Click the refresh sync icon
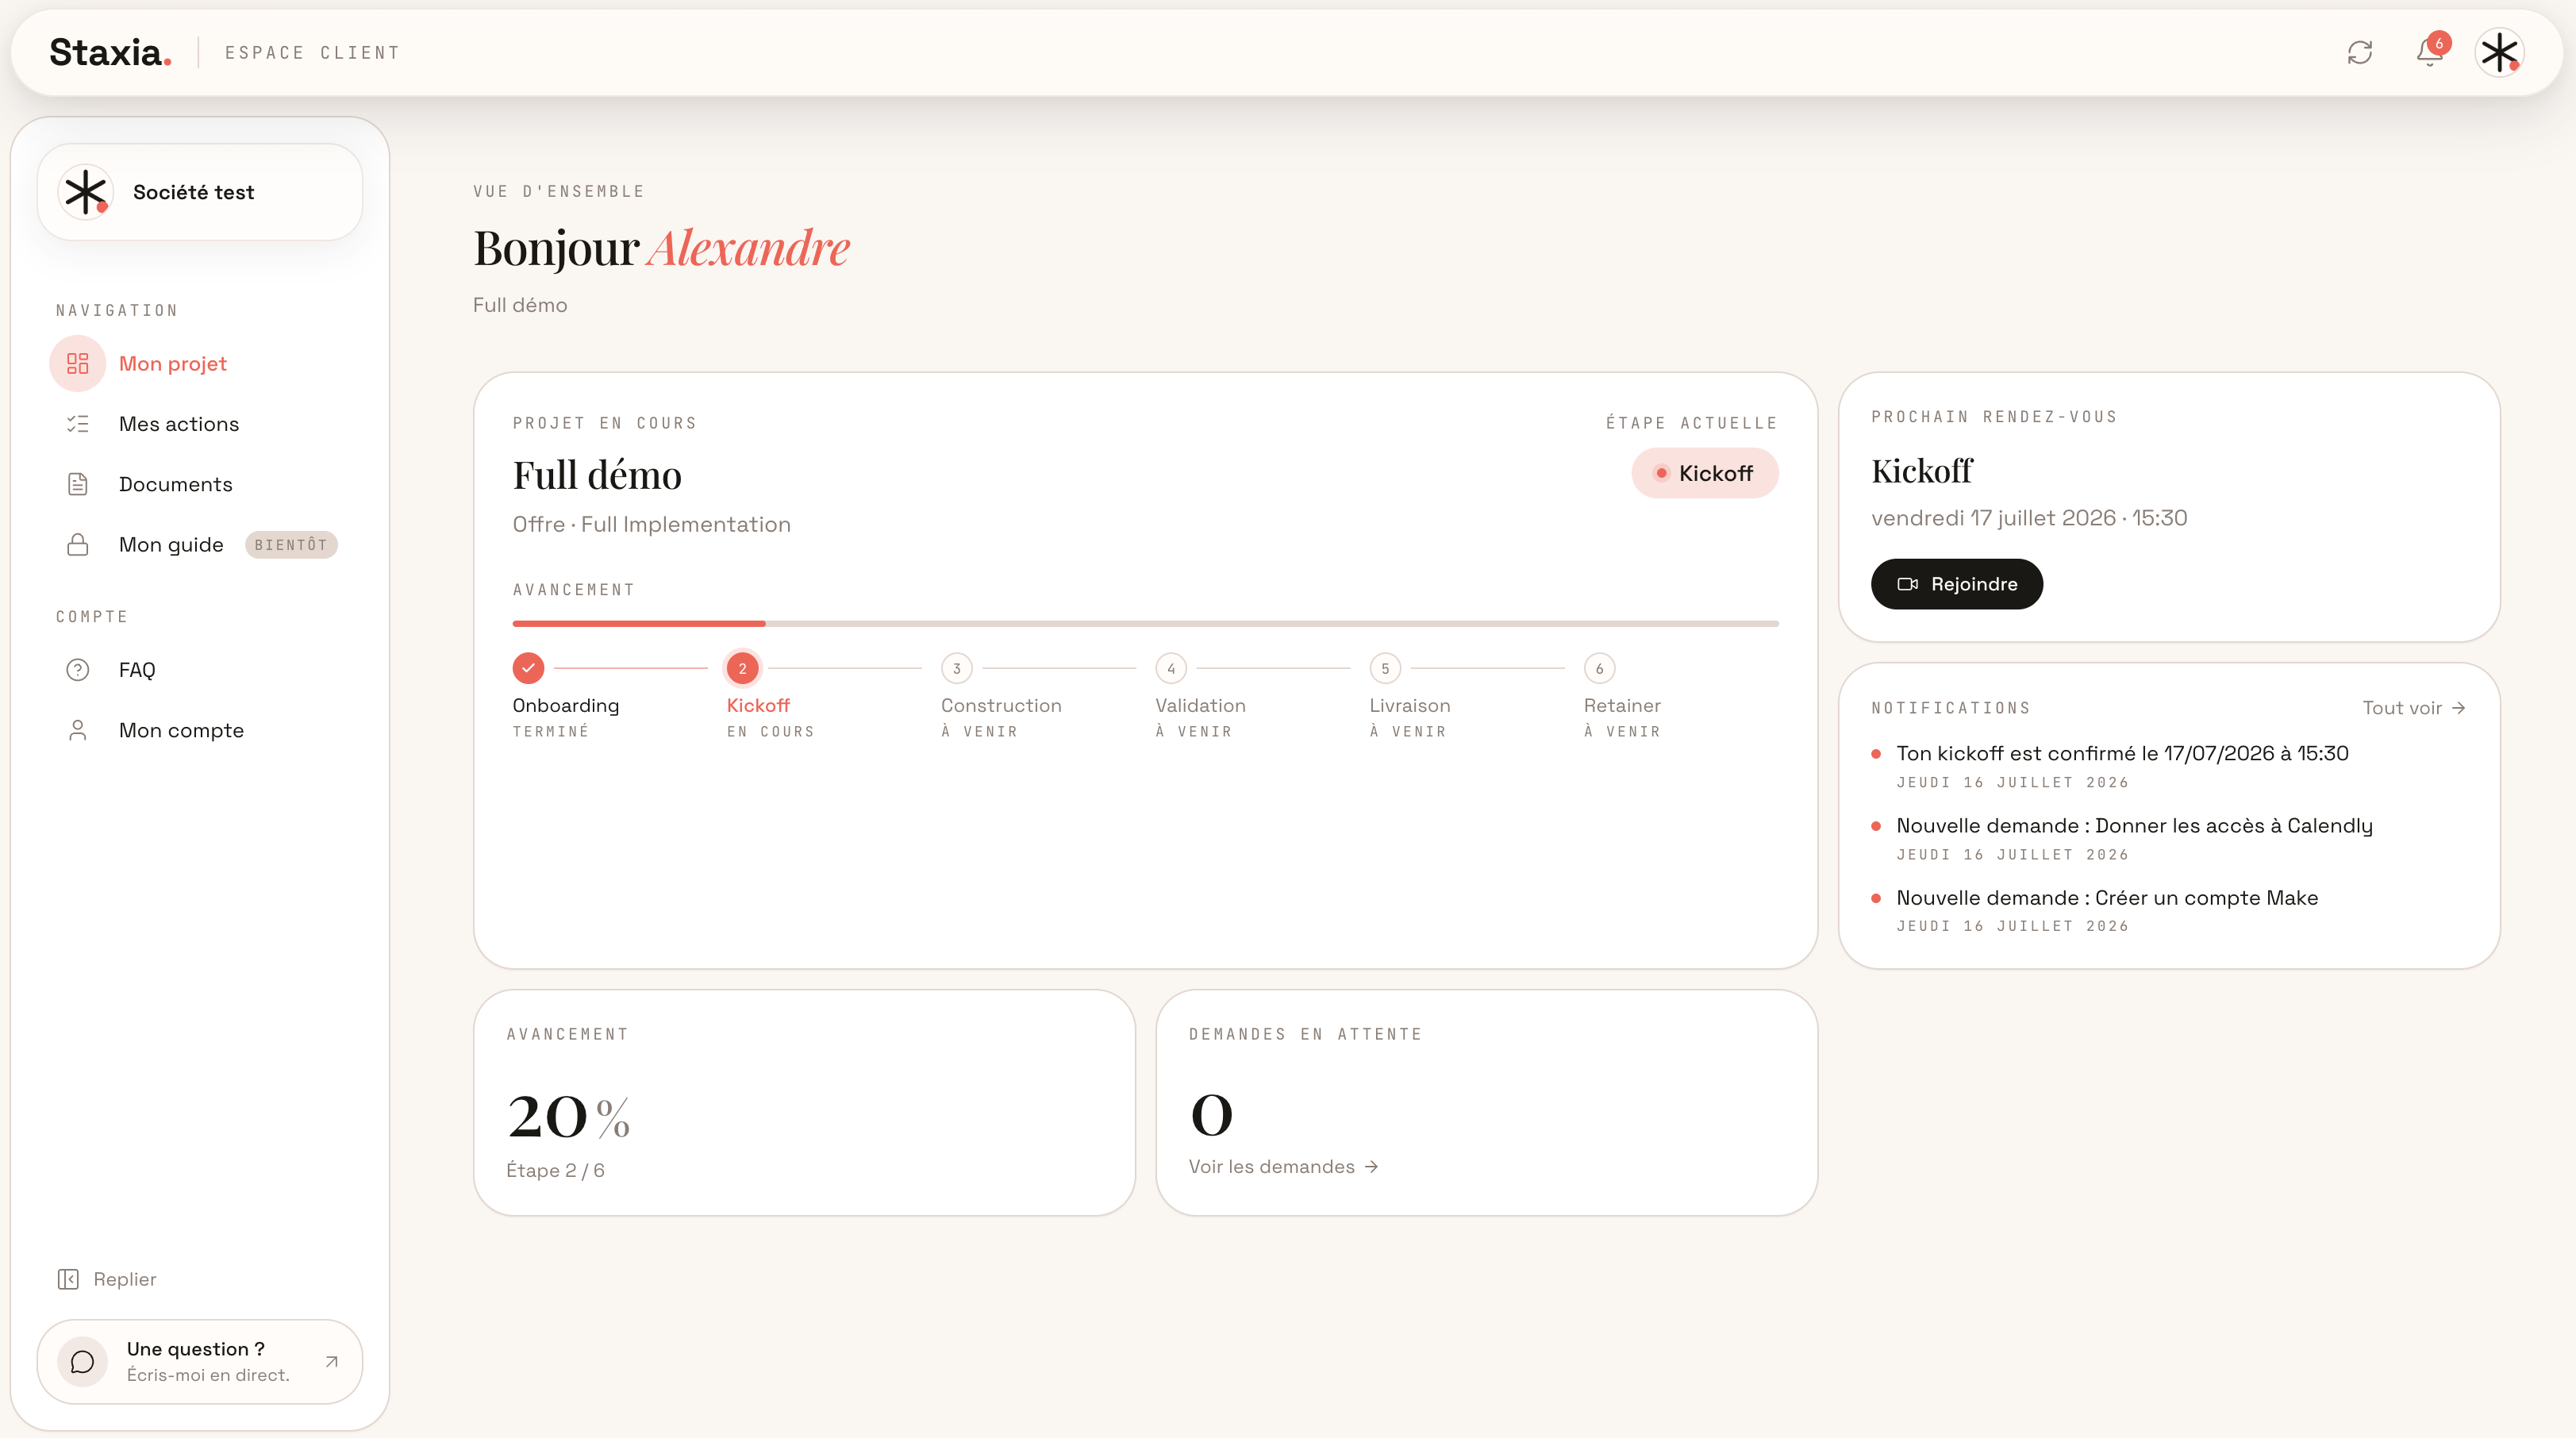Viewport: 2576px width, 1438px height. [x=2360, y=52]
